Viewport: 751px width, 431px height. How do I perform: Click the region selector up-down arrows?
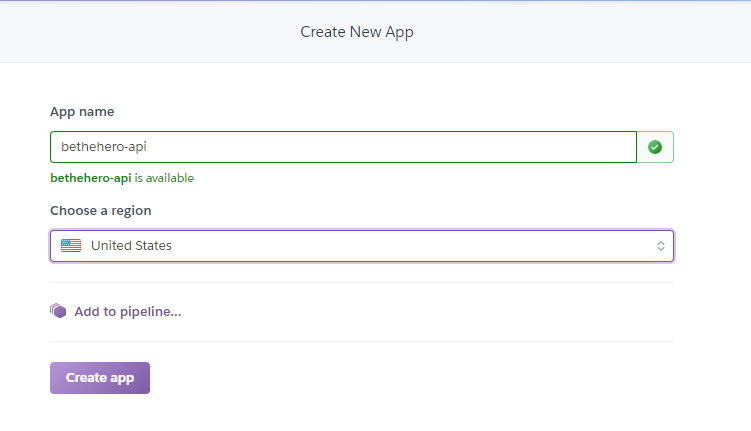660,246
